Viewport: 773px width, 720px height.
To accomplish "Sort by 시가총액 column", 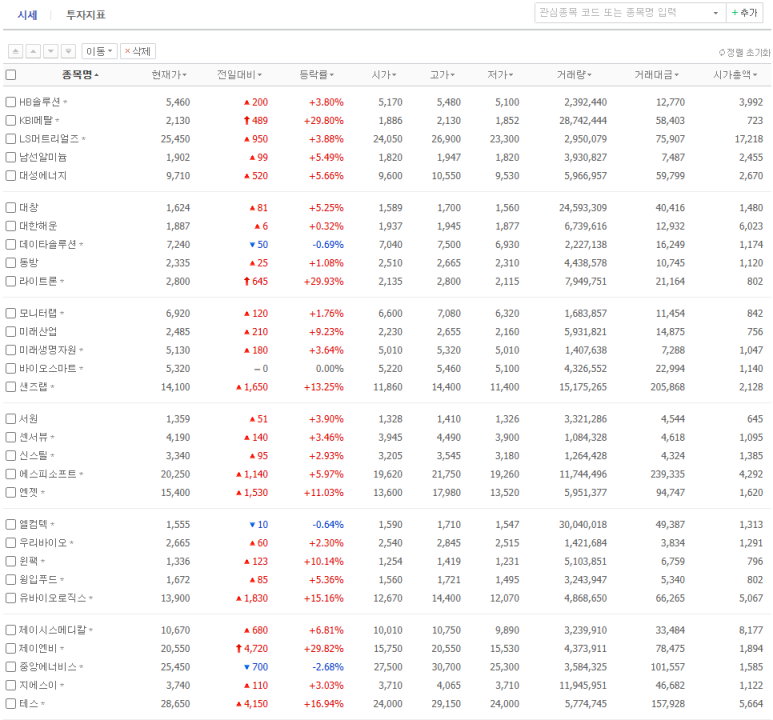I will (x=736, y=75).
